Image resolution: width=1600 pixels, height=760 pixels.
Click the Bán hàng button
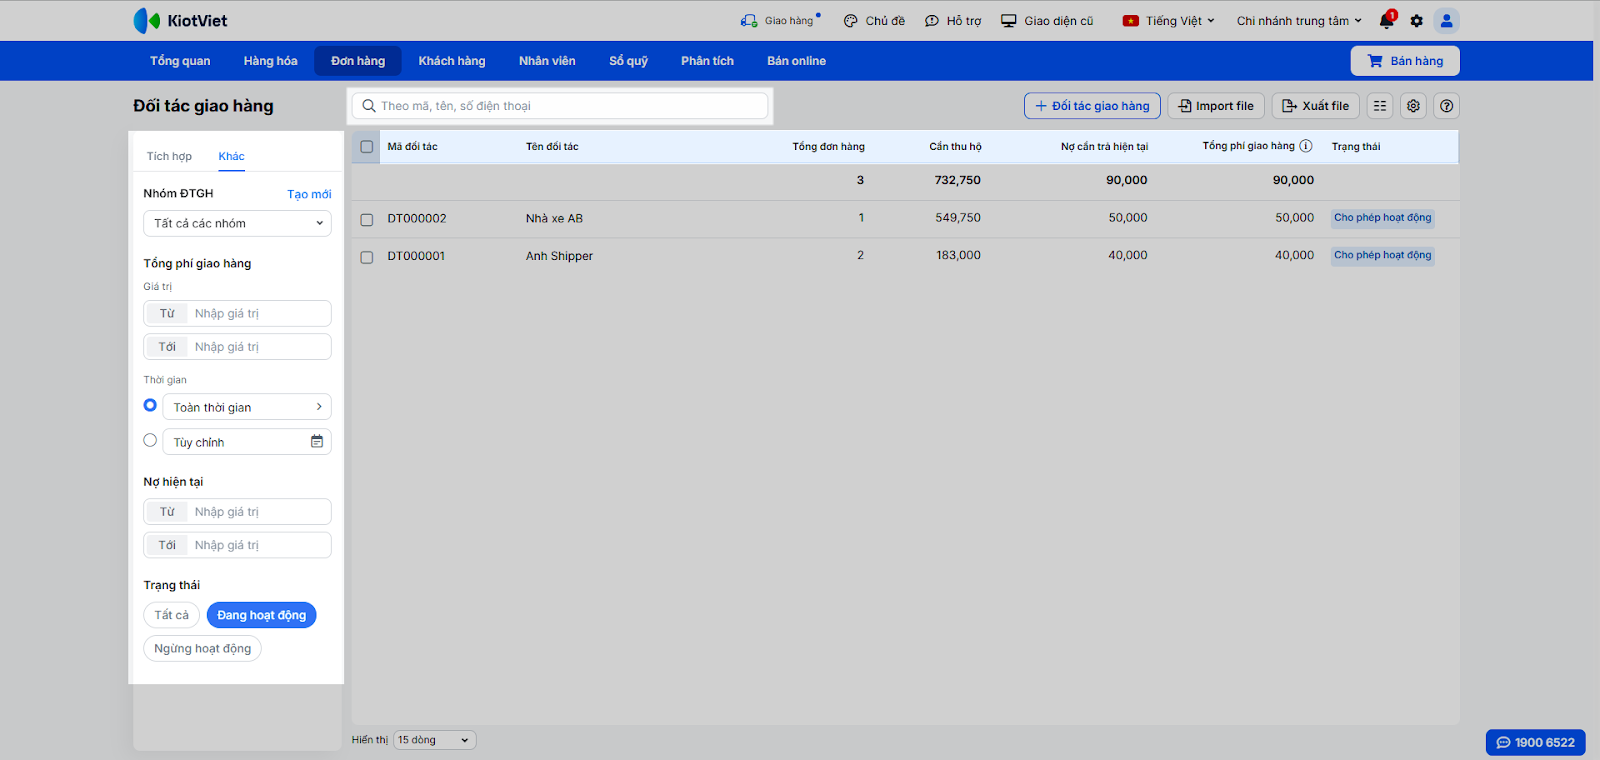[x=1405, y=61]
